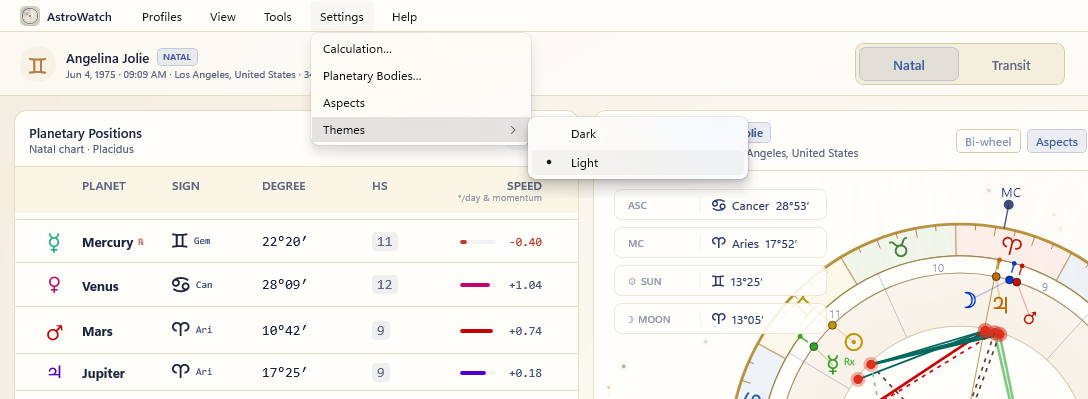1088x399 pixels.
Task: Click Mars's speed momentum bar
Action: click(477, 331)
